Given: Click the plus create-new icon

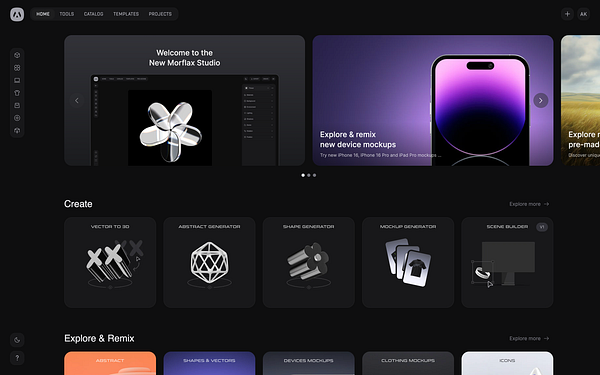Looking at the screenshot, I should (567, 14).
